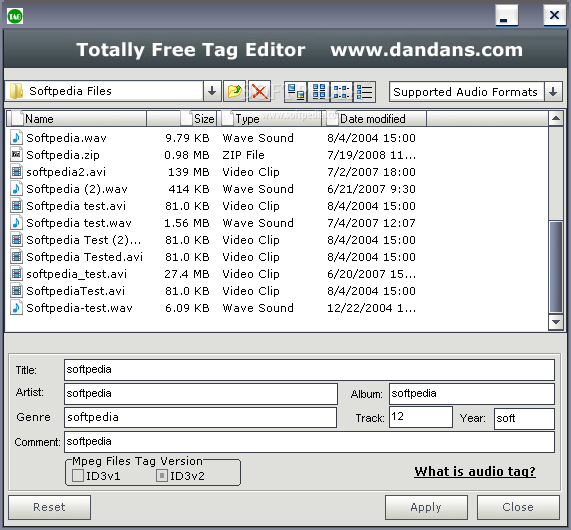Sort files by the Size column
Screen dimensions: 571x530
(181, 119)
